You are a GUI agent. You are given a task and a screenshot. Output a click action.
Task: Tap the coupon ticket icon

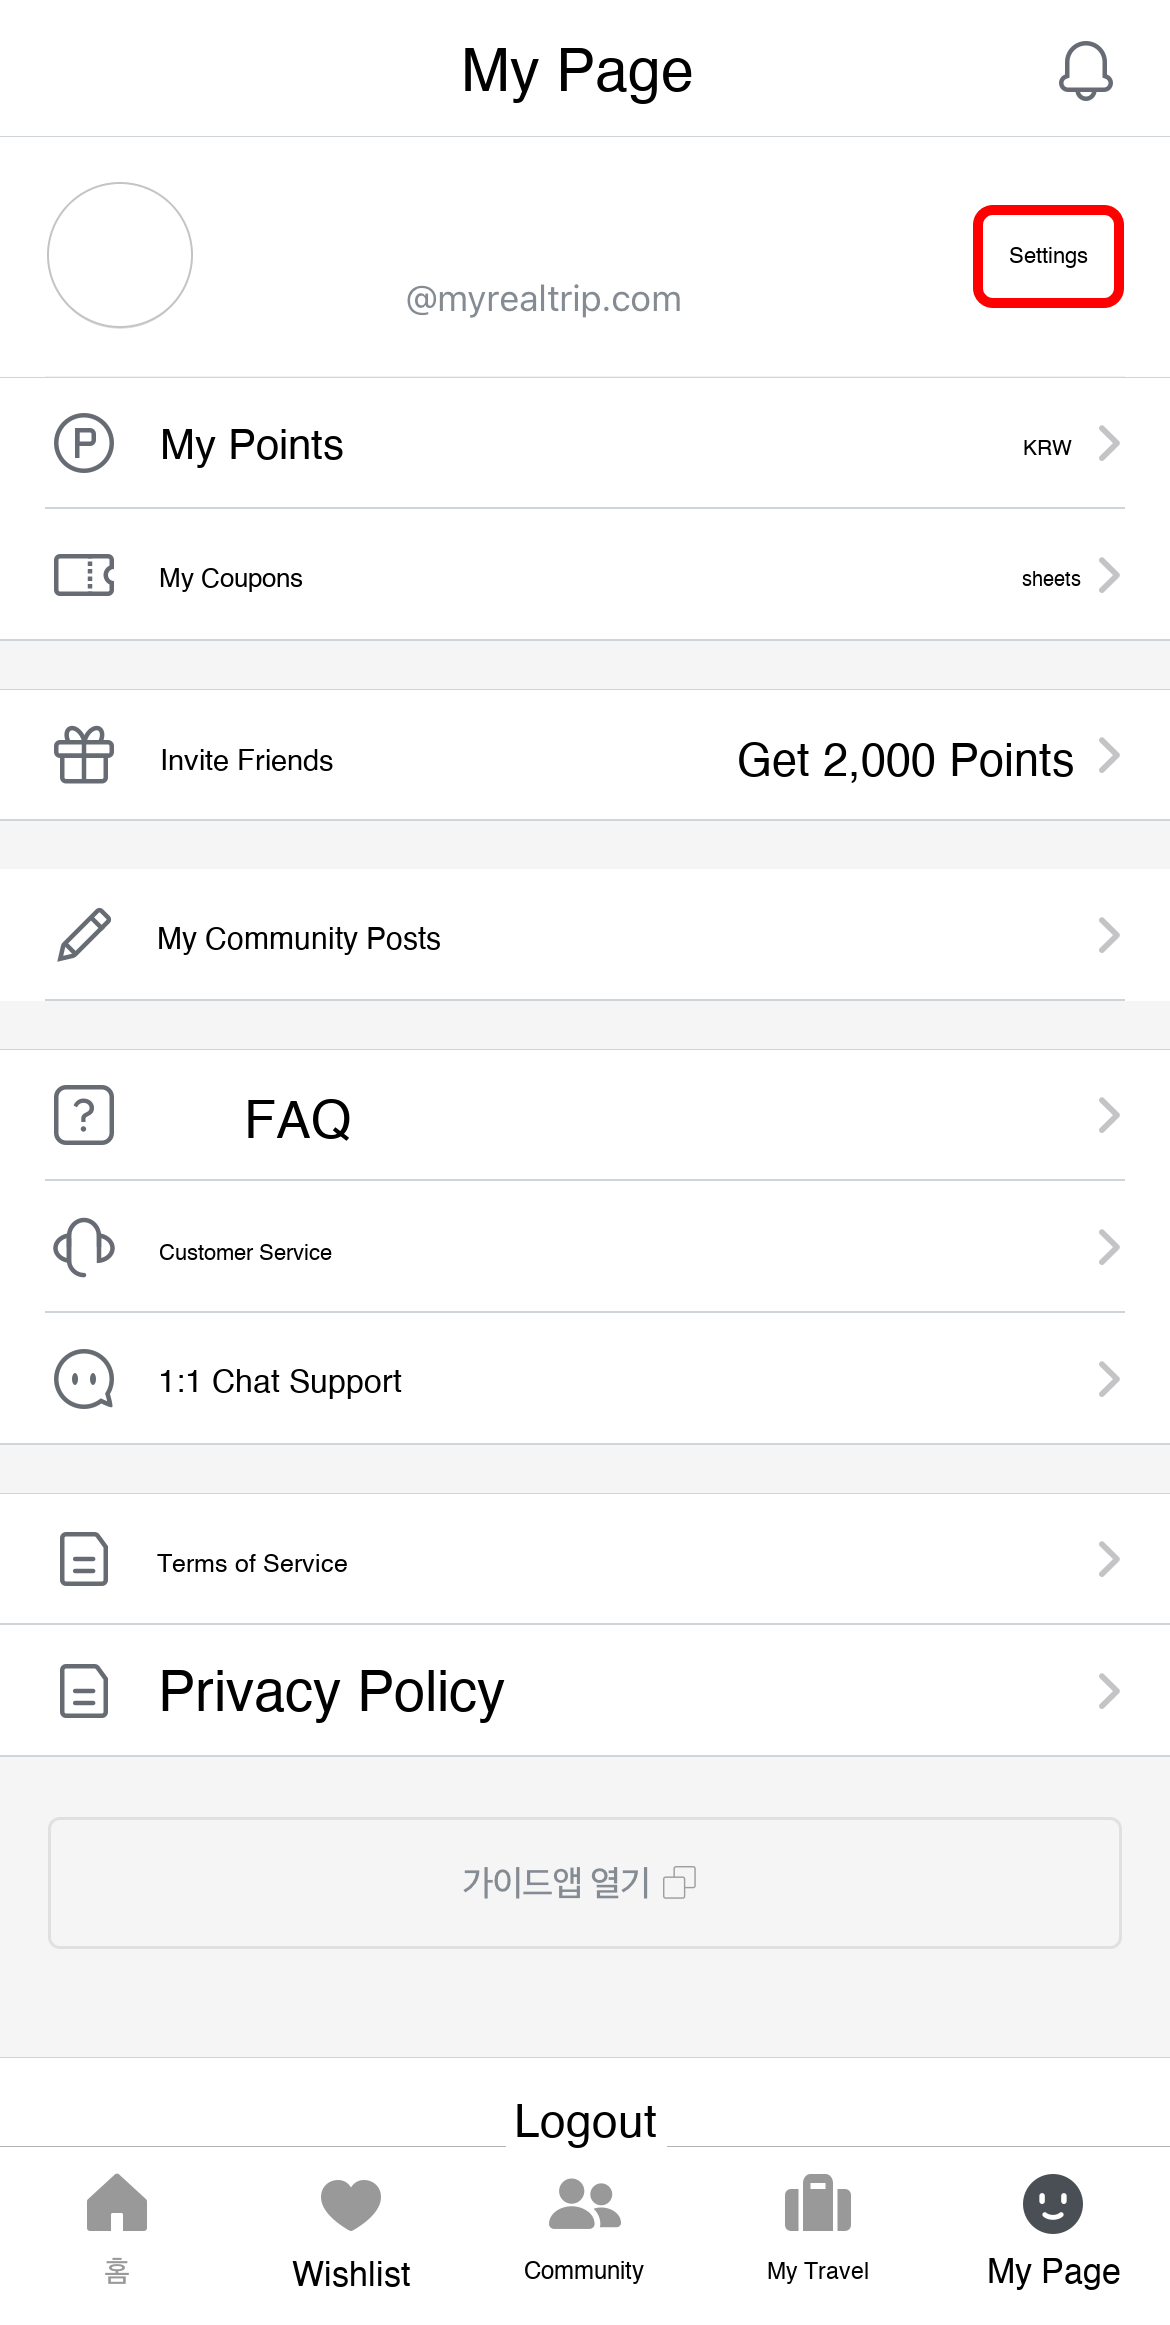(84, 576)
